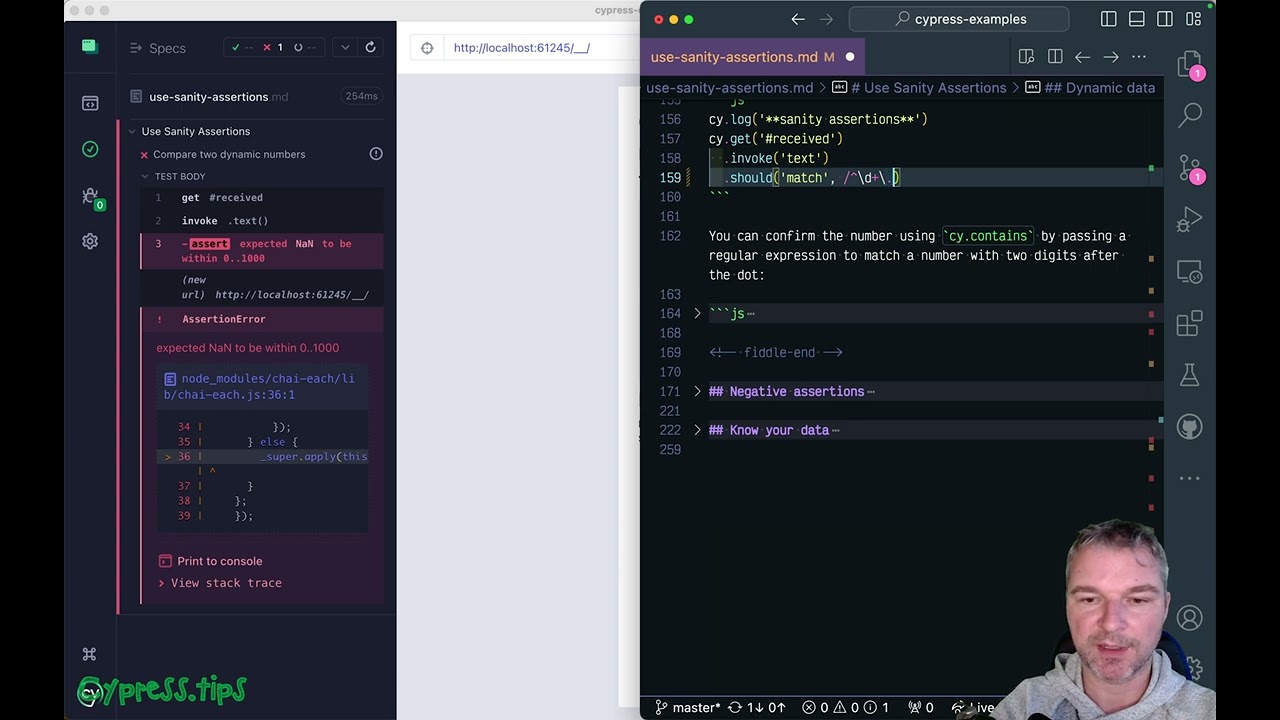Navigate back with editor toolbar arrow
The height and width of the screenshot is (720, 1280).
click(x=1083, y=57)
